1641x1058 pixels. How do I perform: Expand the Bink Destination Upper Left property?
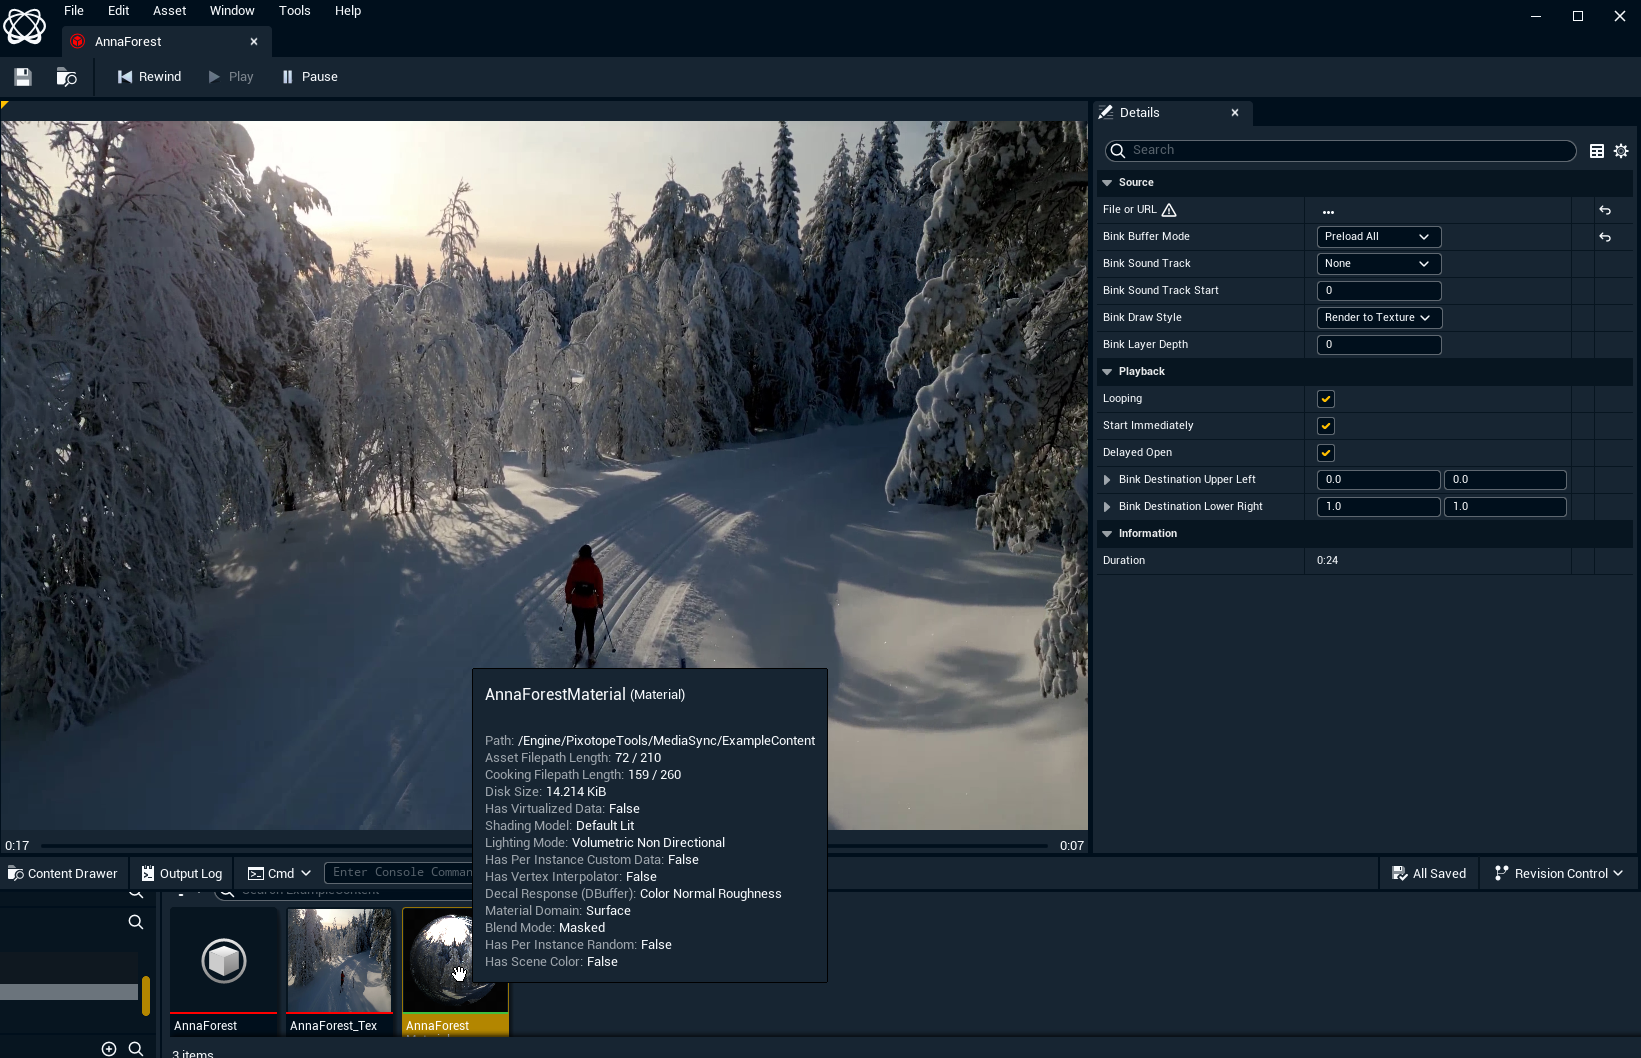tap(1107, 479)
